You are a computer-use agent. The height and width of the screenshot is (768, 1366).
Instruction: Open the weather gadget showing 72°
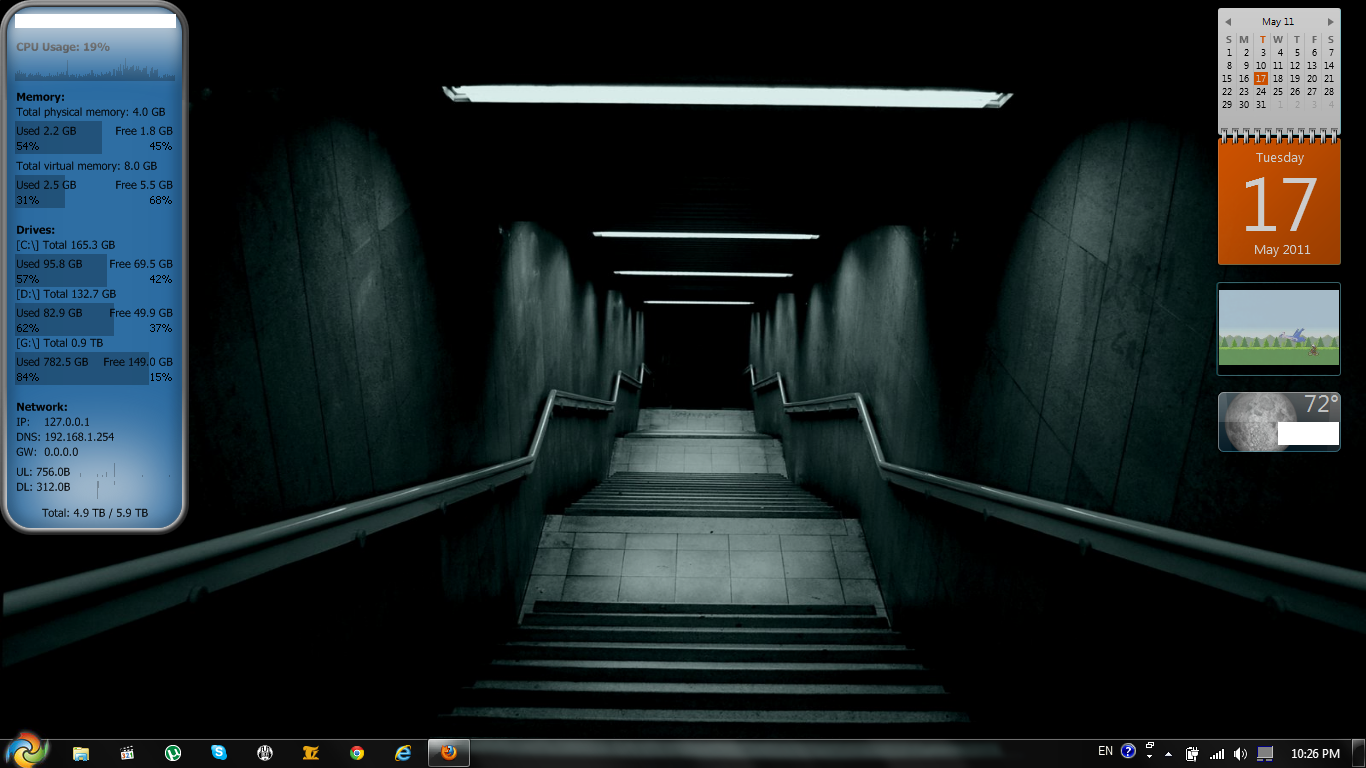tap(1279, 421)
